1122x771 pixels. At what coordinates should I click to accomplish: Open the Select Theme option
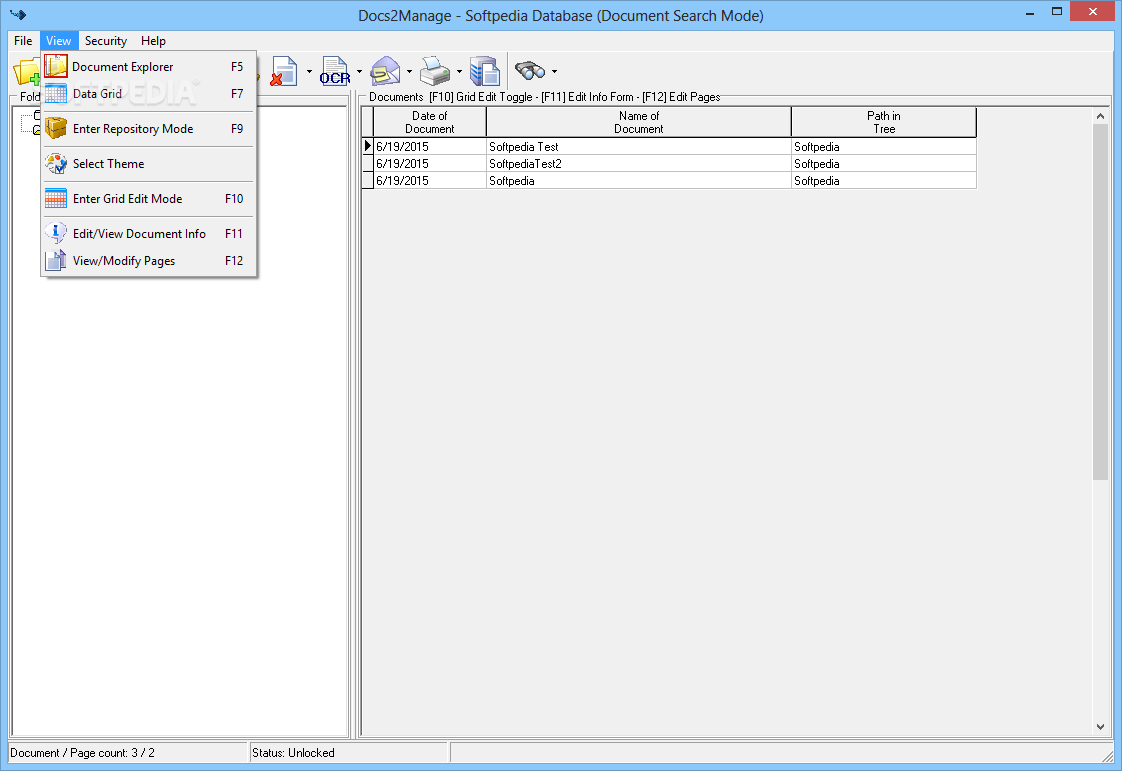click(x=148, y=164)
